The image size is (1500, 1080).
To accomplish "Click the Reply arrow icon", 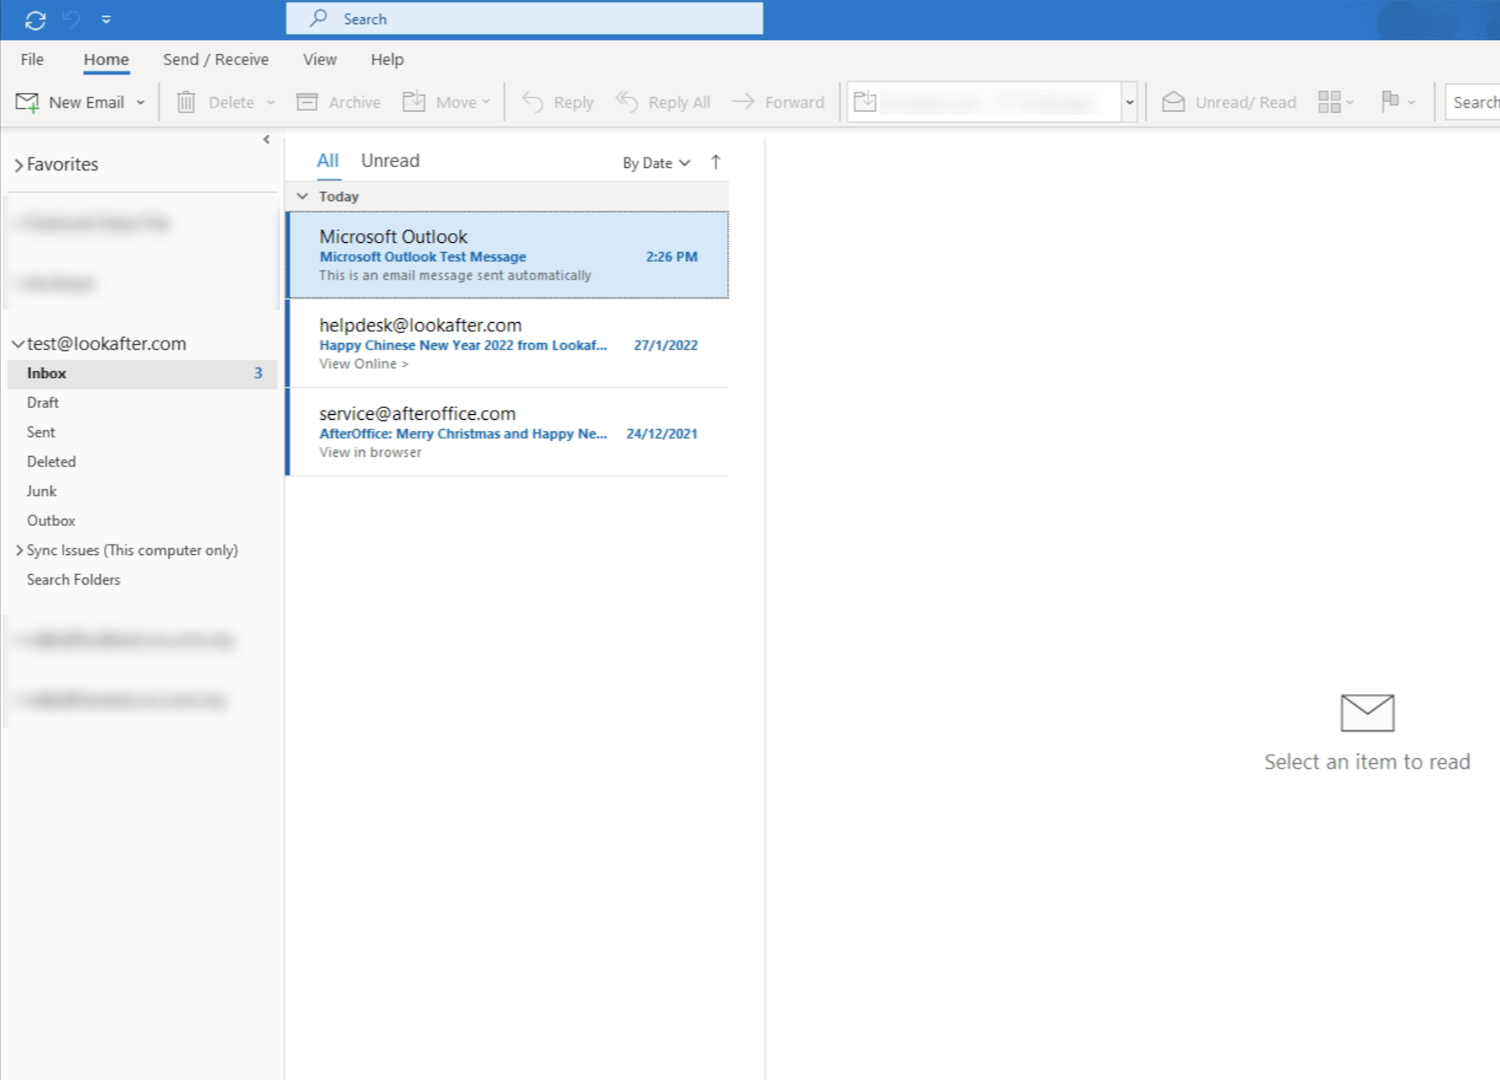I will tap(533, 102).
